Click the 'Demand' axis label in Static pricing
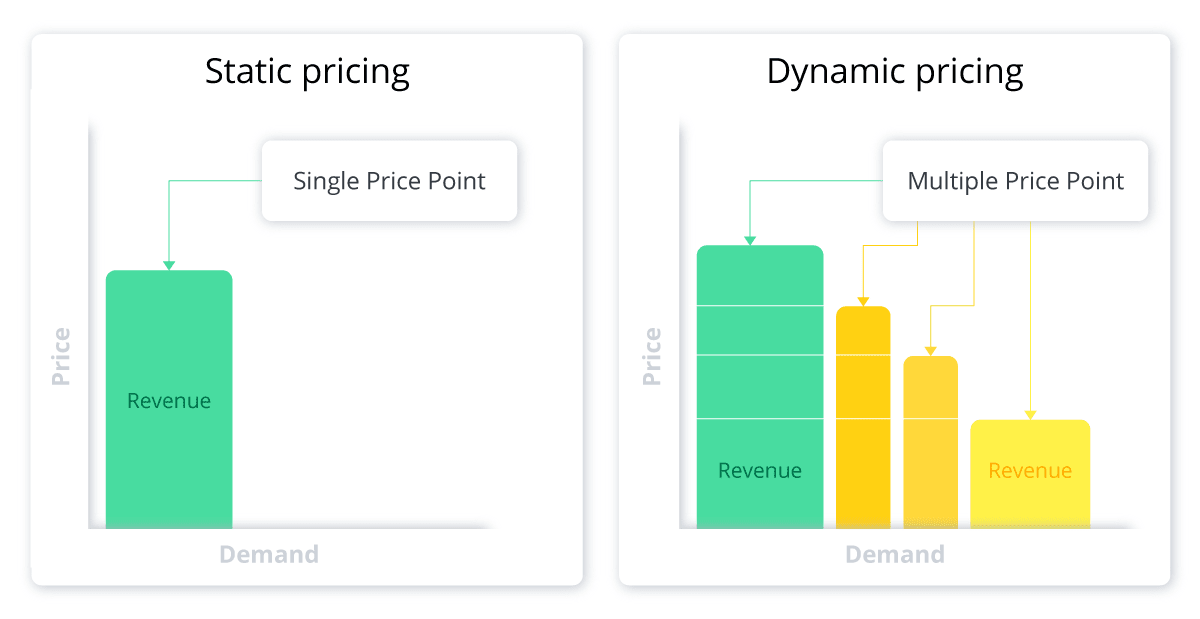The image size is (1200, 619). pyautogui.click(x=269, y=554)
